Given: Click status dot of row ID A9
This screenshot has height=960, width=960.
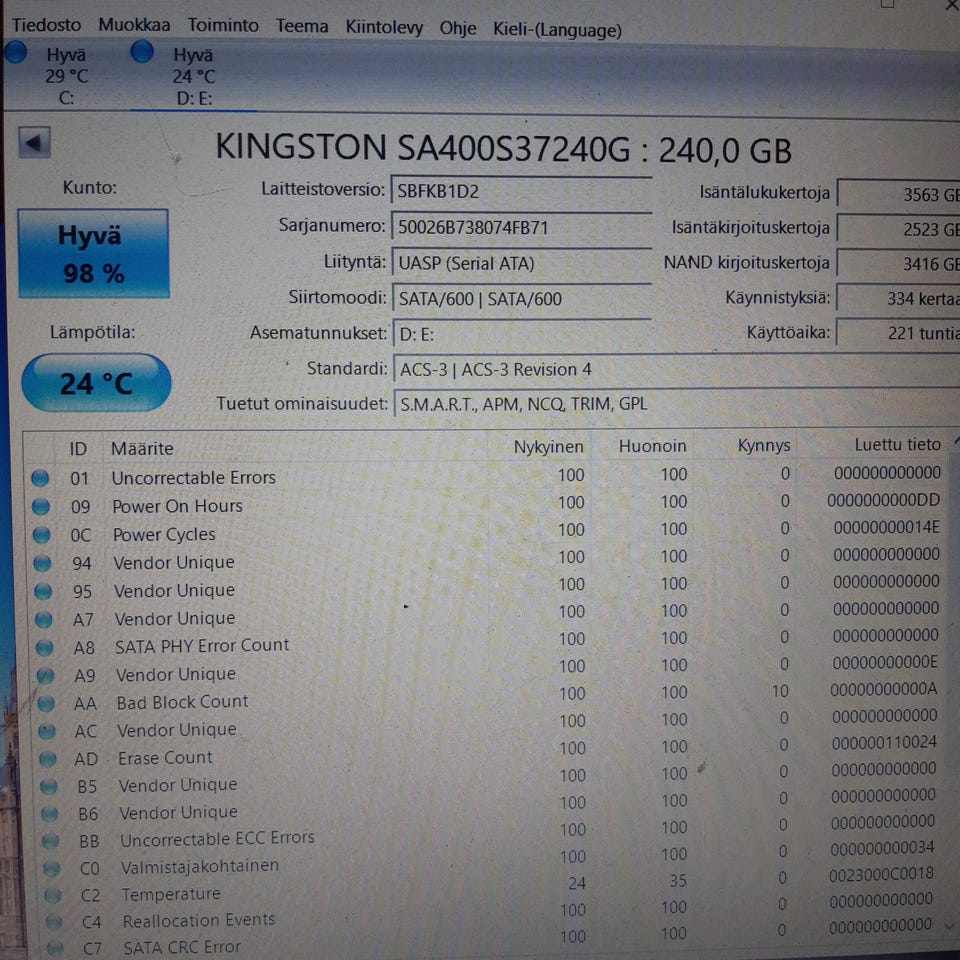Looking at the screenshot, I should [45, 675].
